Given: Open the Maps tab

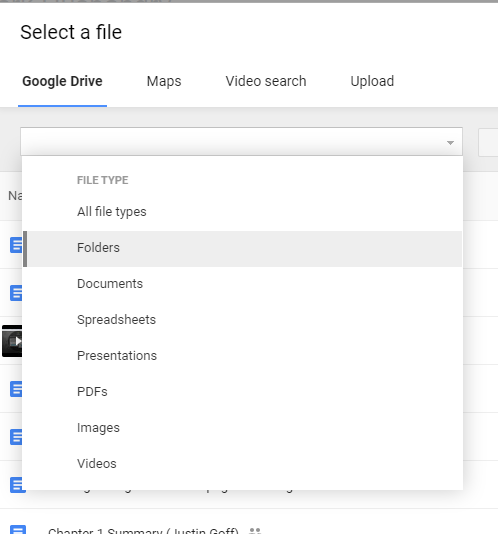Looking at the screenshot, I should 164,81.
